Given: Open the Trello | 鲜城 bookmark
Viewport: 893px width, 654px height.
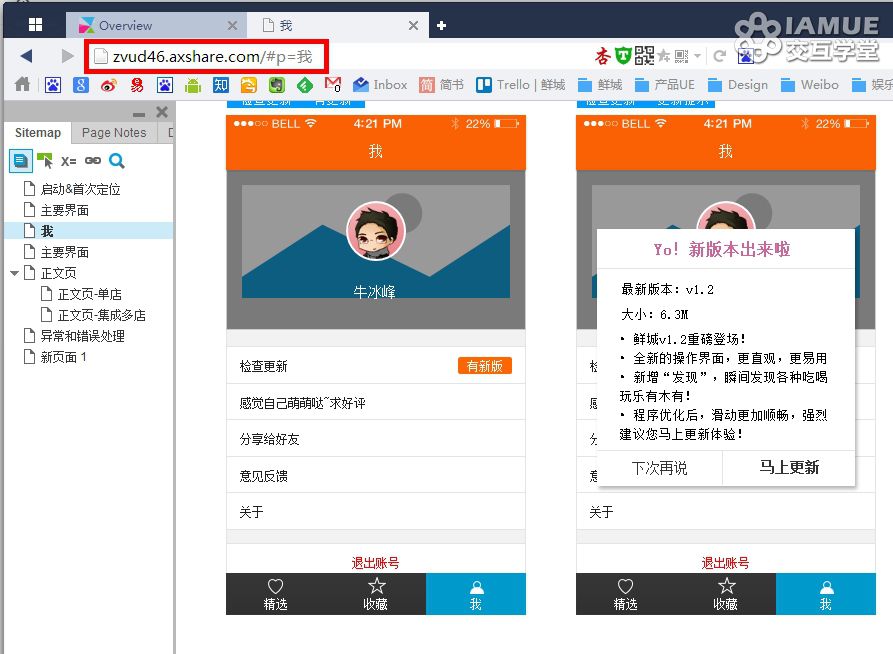Looking at the screenshot, I should [x=521, y=85].
